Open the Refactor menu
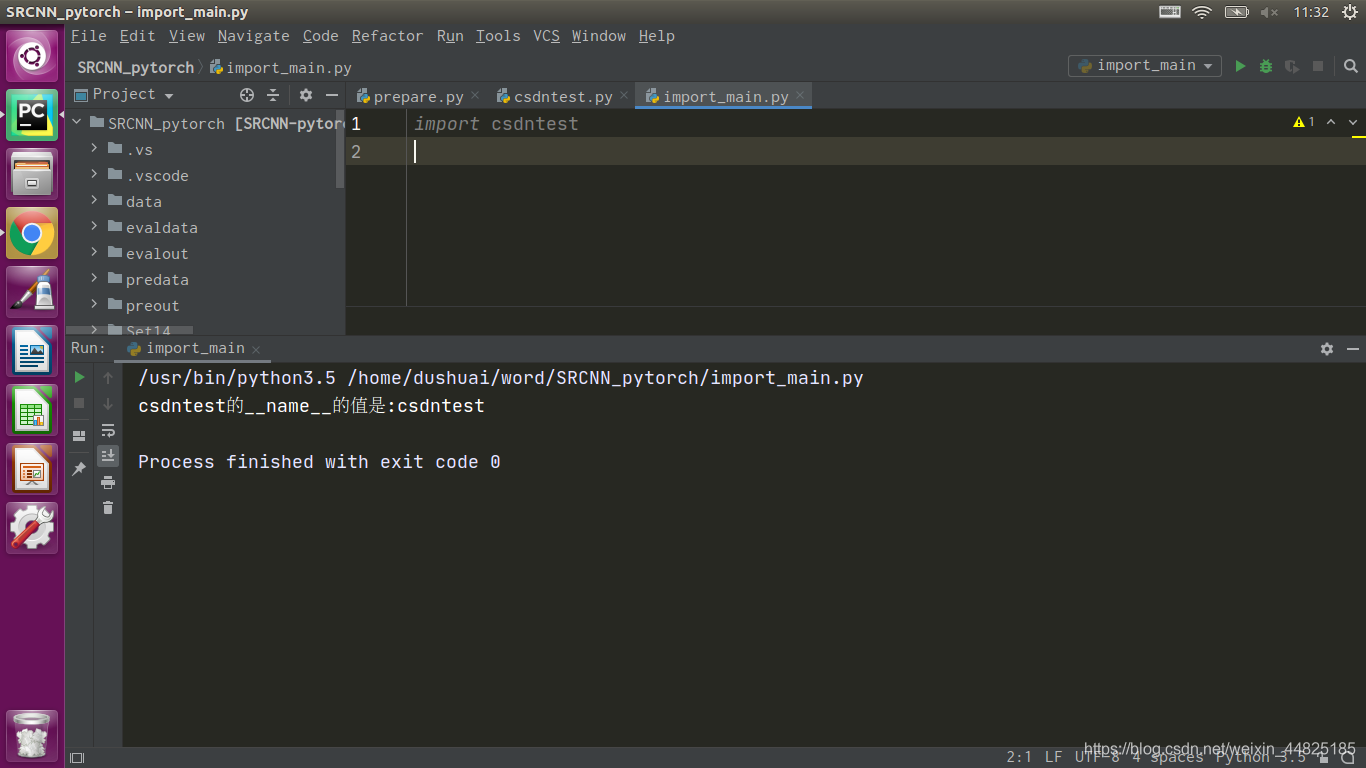Screen dimensions: 1366x768 tap(387, 36)
